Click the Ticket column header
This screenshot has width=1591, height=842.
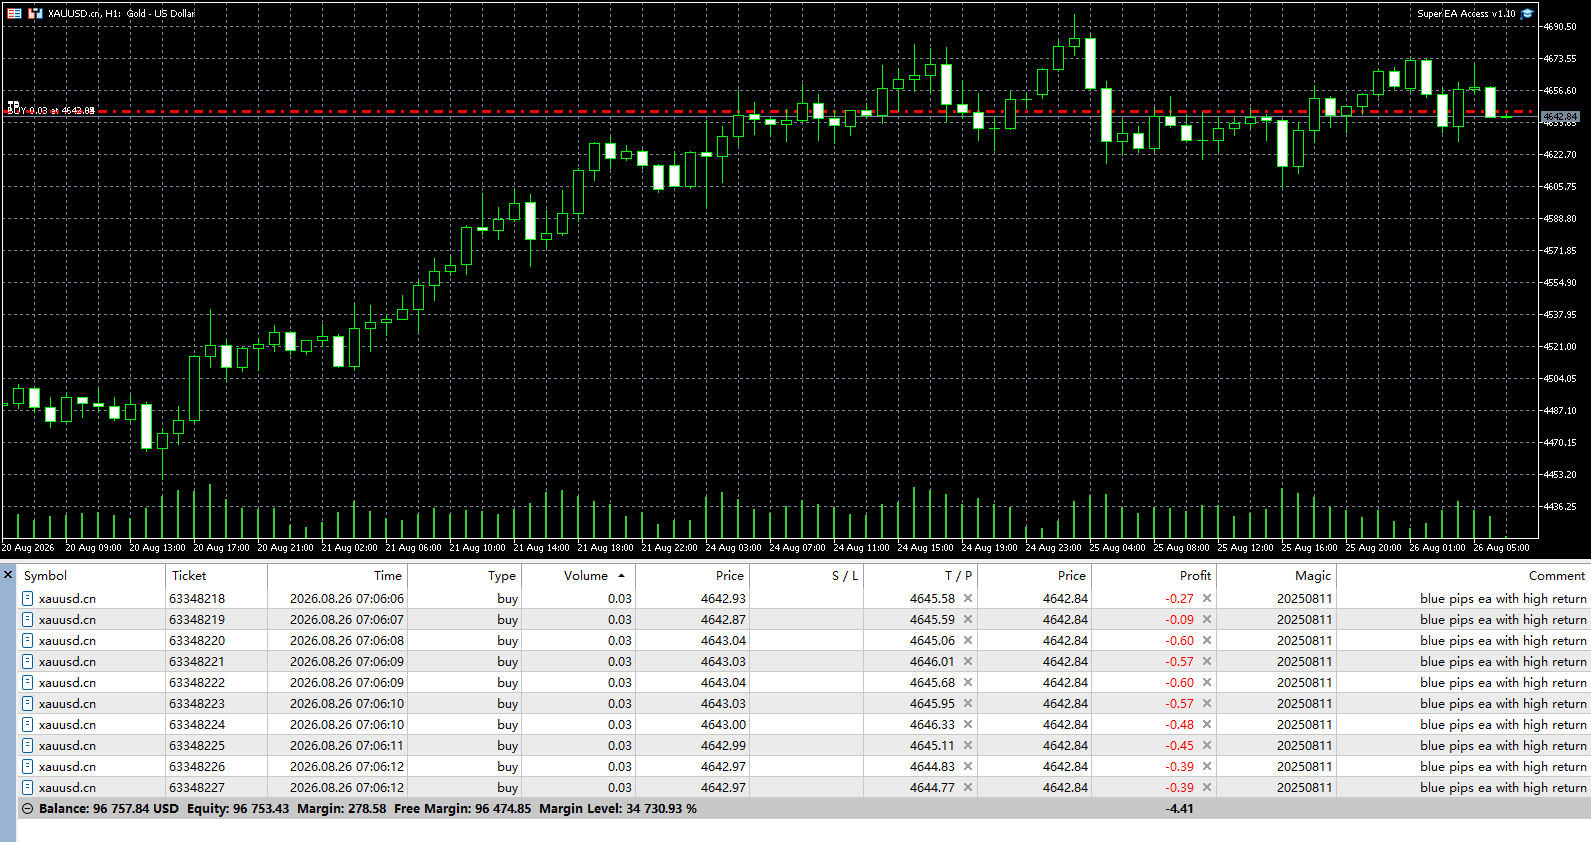[189, 576]
